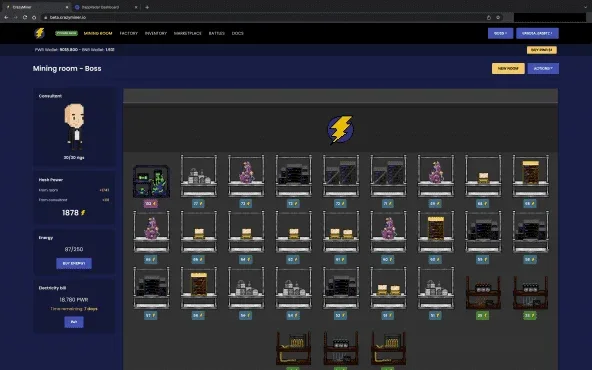This screenshot has height=370, width=592.
Task: Open the Battles page
Action: [x=217, y=33]
